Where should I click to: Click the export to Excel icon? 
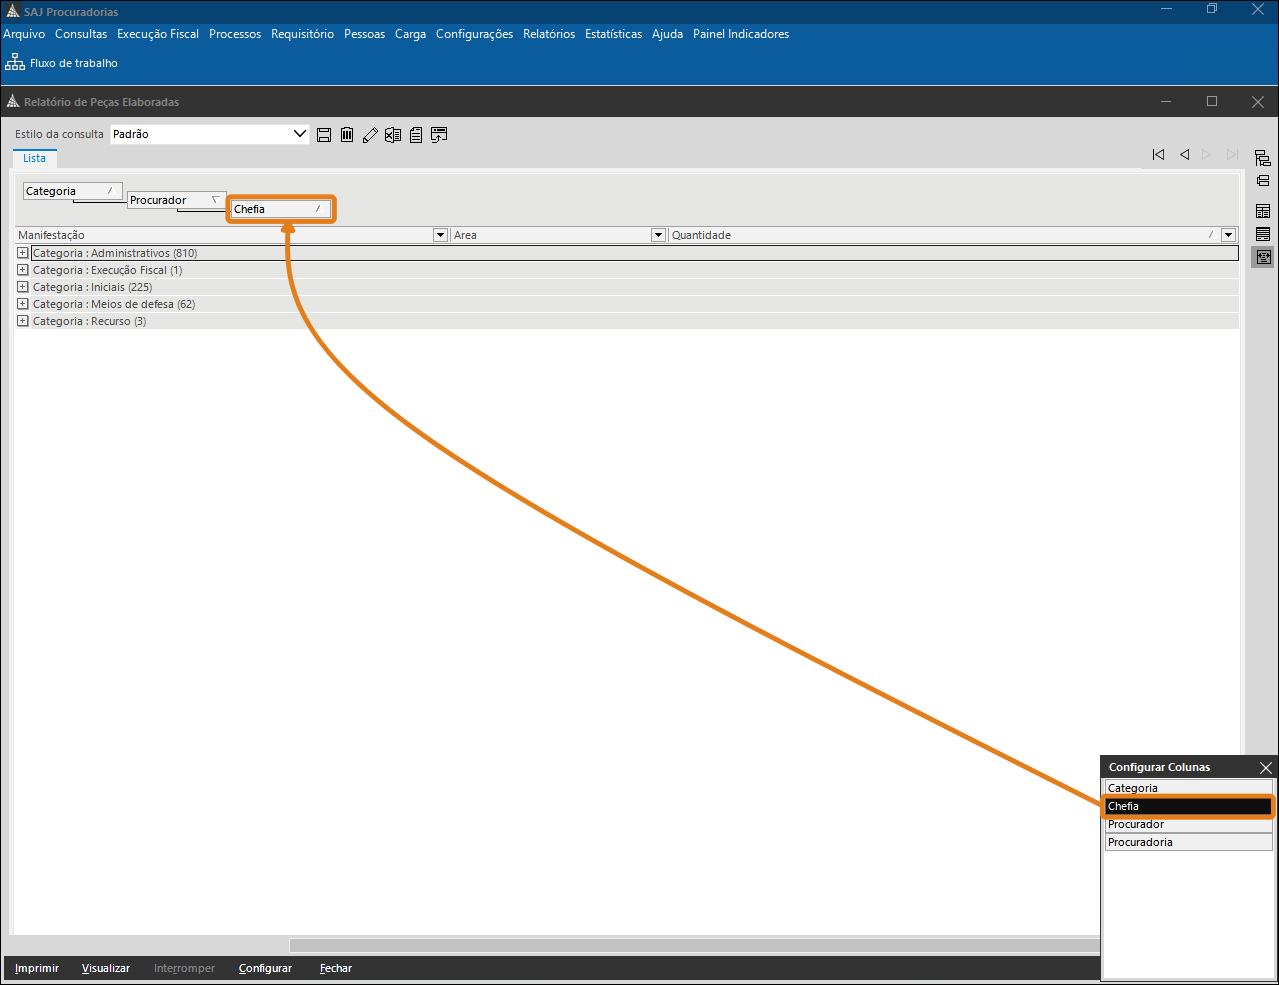coord(393,135)
